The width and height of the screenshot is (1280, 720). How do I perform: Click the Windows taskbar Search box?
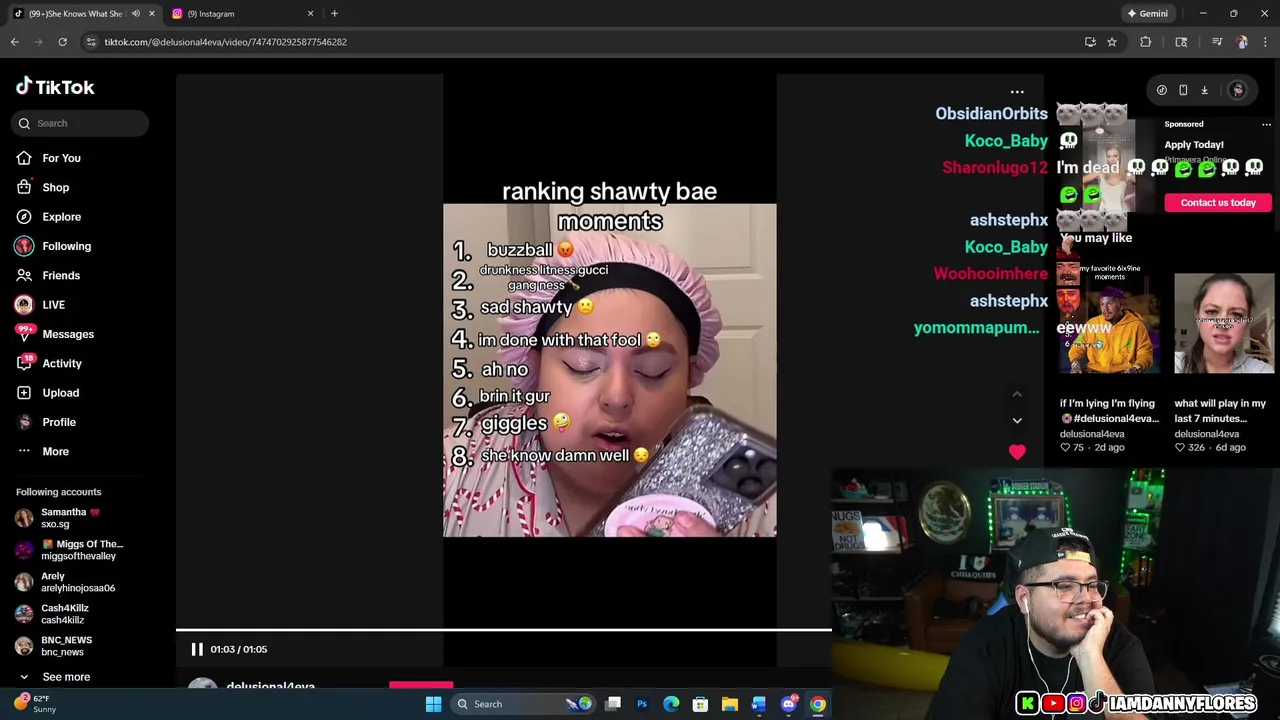(x=522, y=704)
